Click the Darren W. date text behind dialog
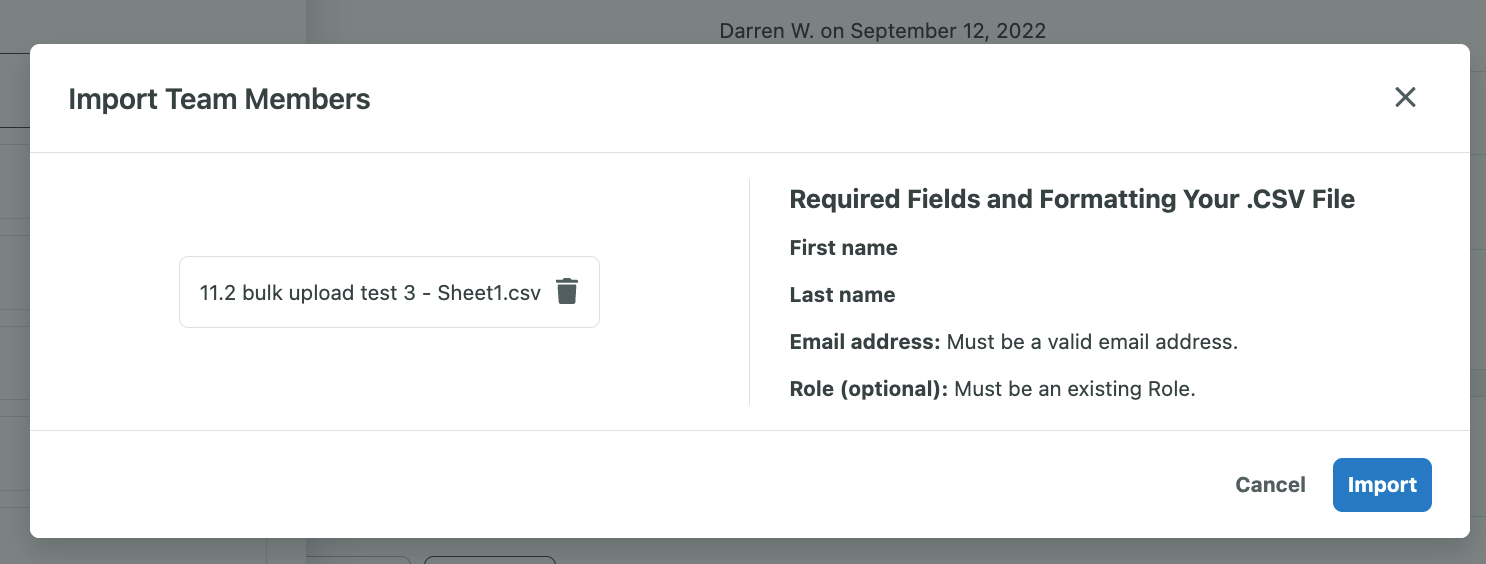 point(882,31)
